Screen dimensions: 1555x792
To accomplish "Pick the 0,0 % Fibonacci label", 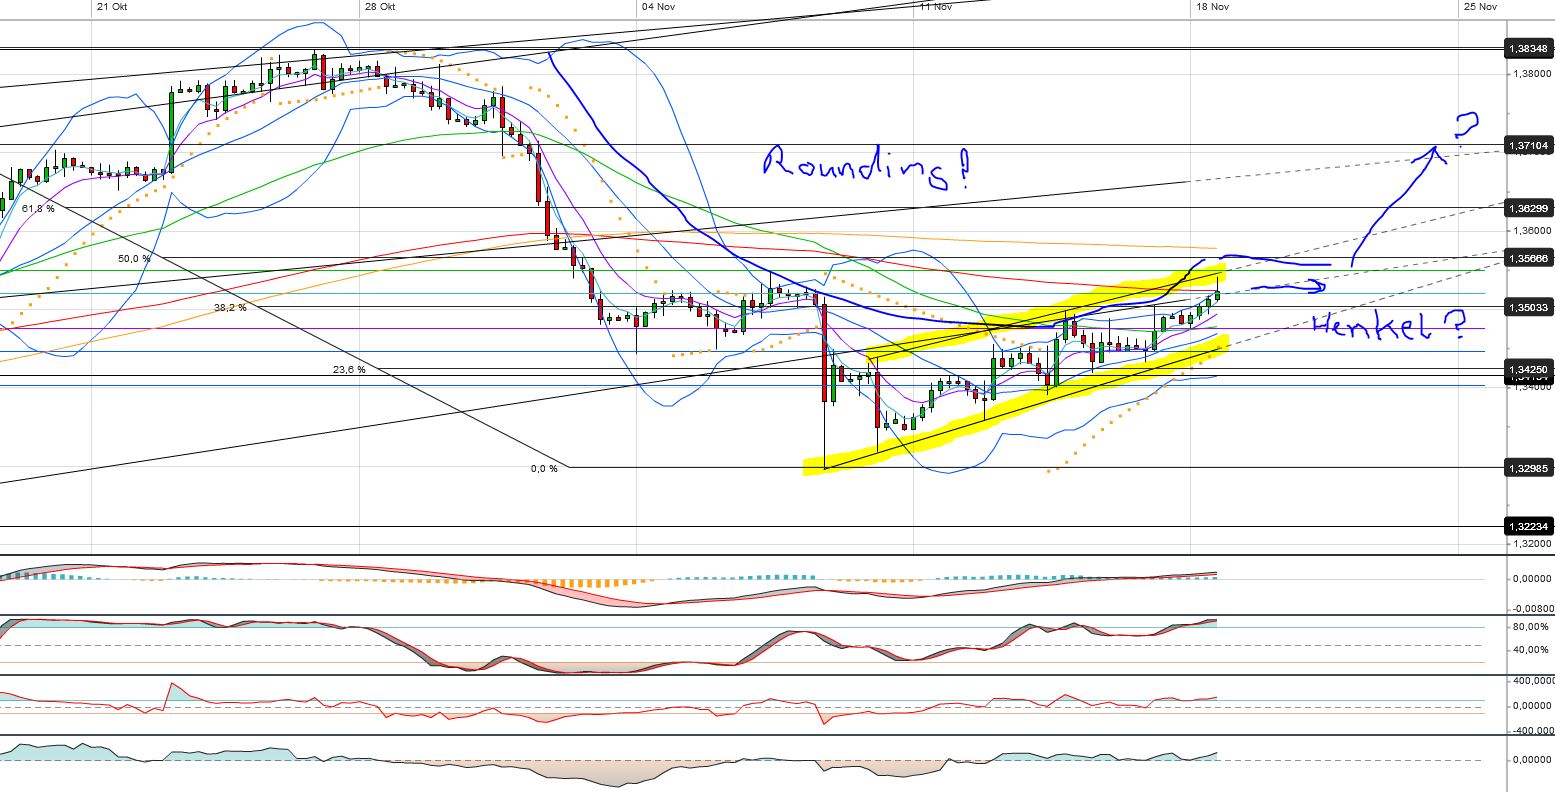I will [x=544, y=468].
